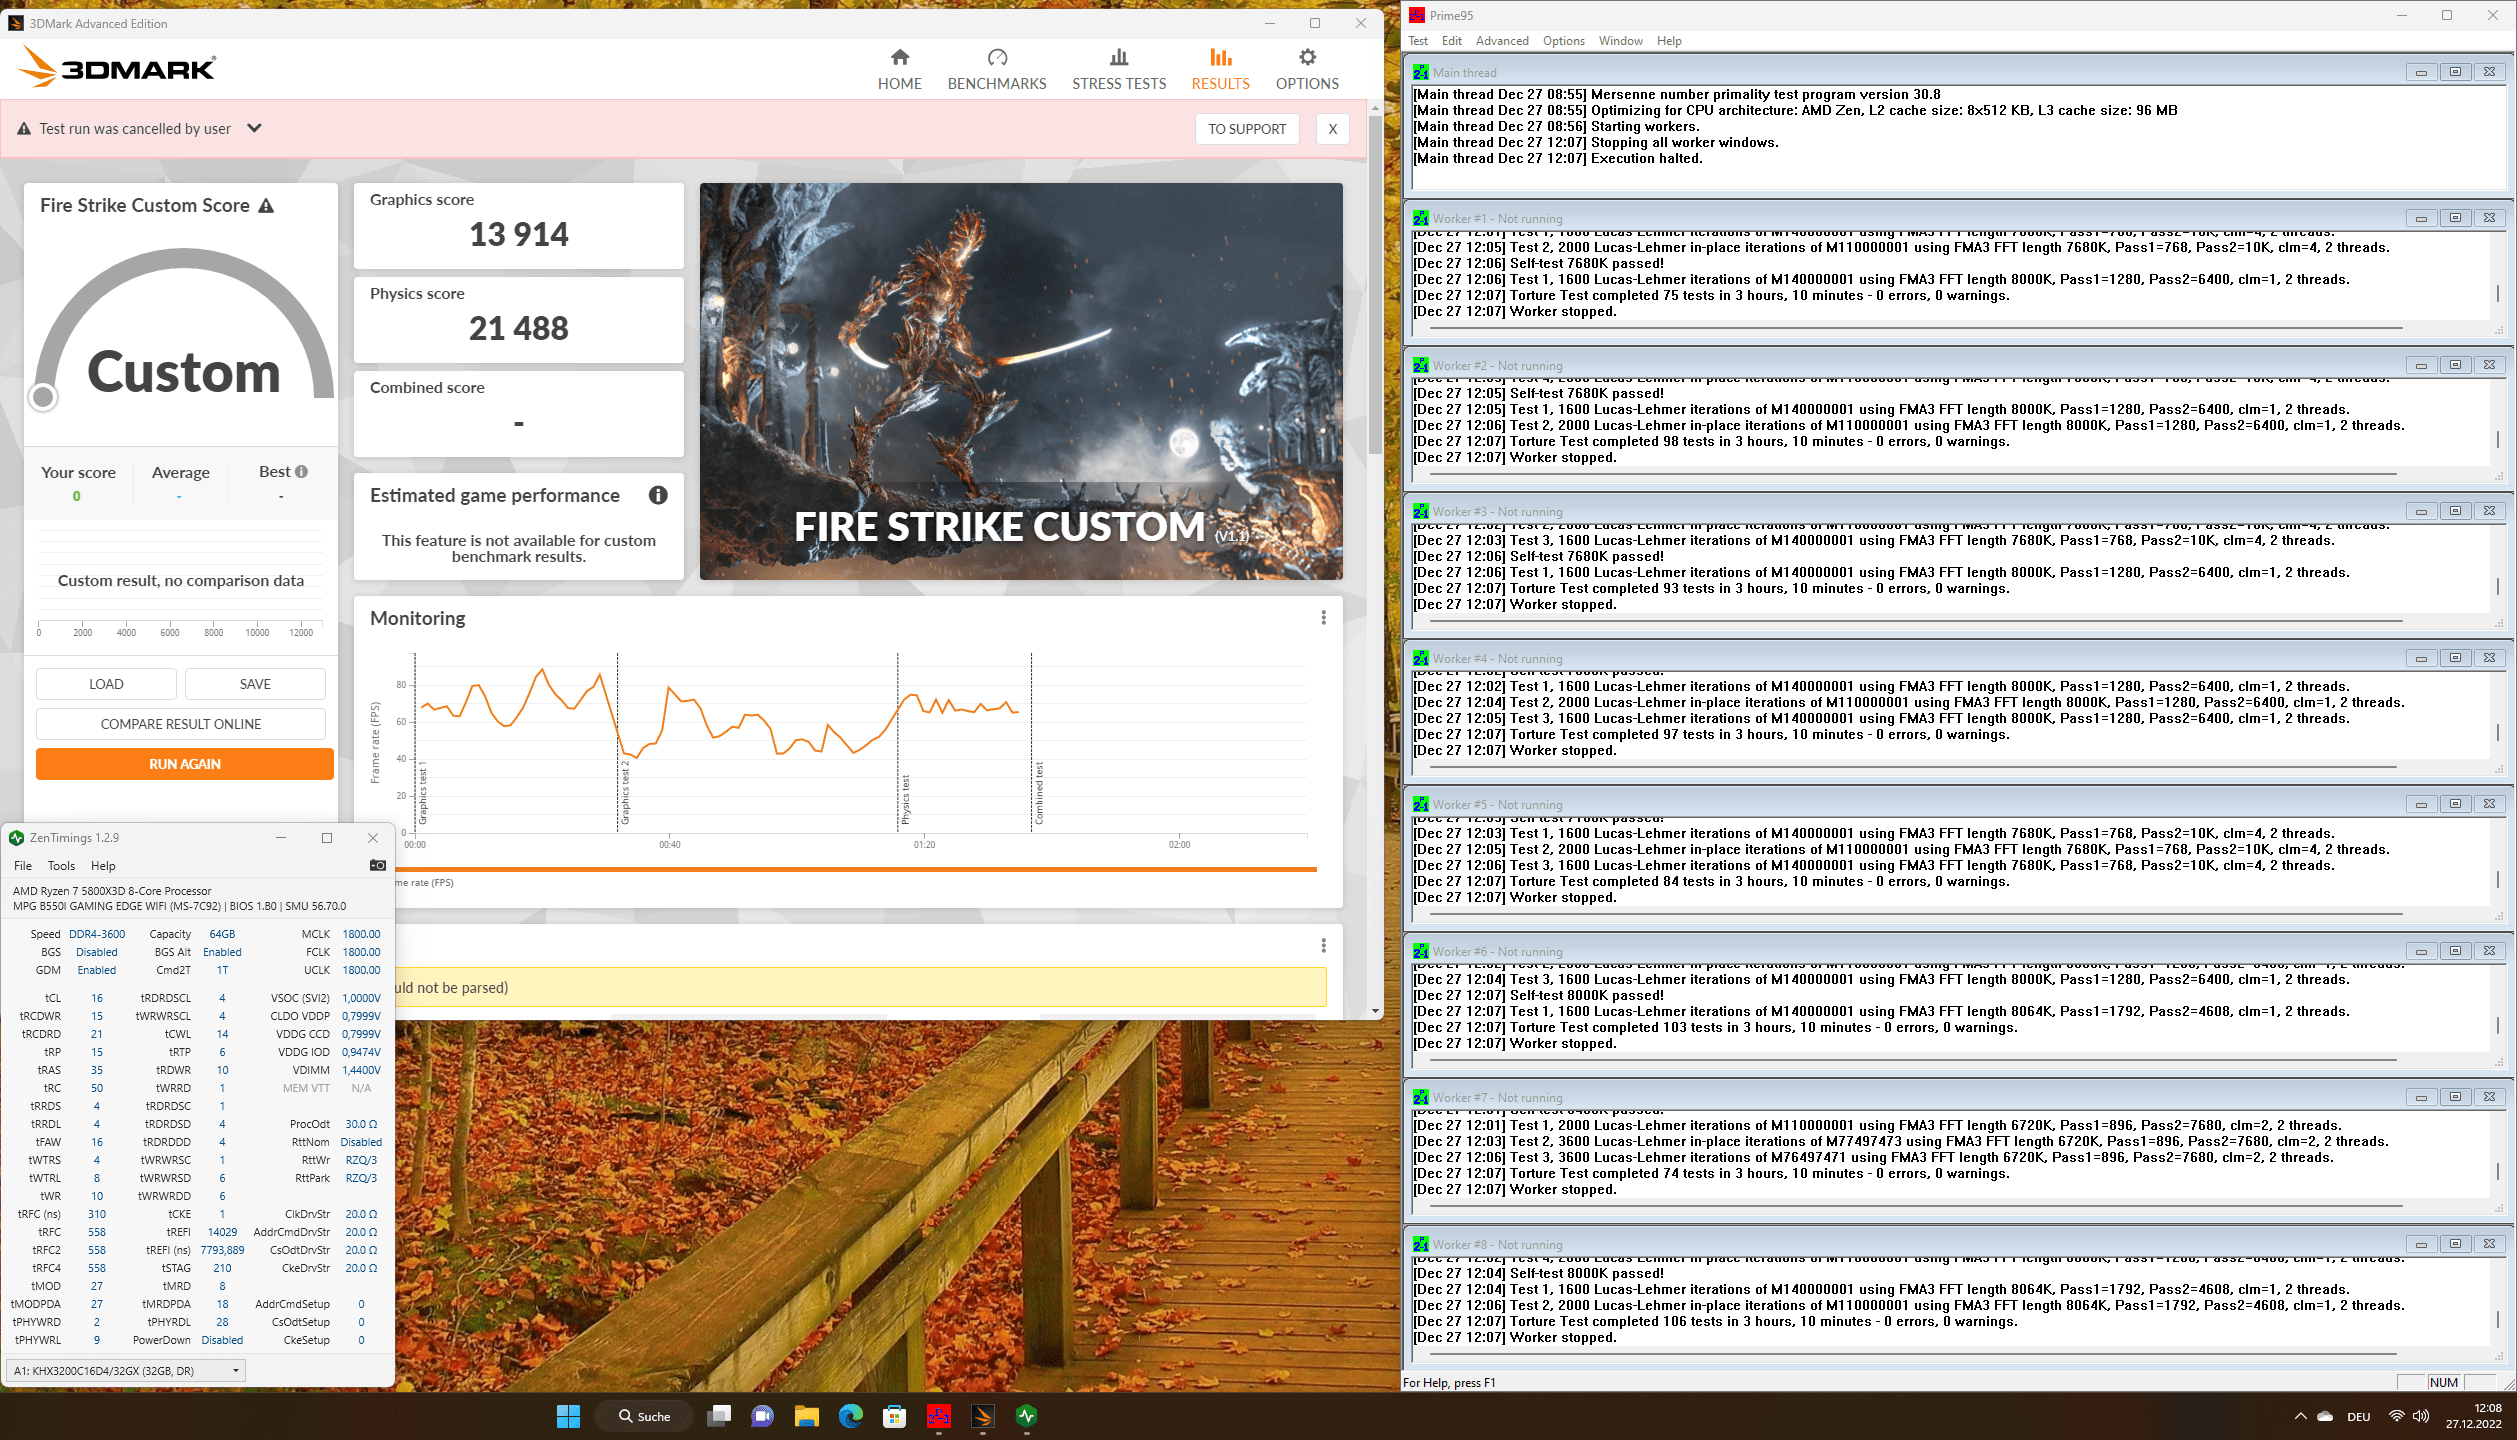Click the Worker #2 horizontal scrollbar
This screenshot has width=2517, height=1440.
(x=1914, y=474)
